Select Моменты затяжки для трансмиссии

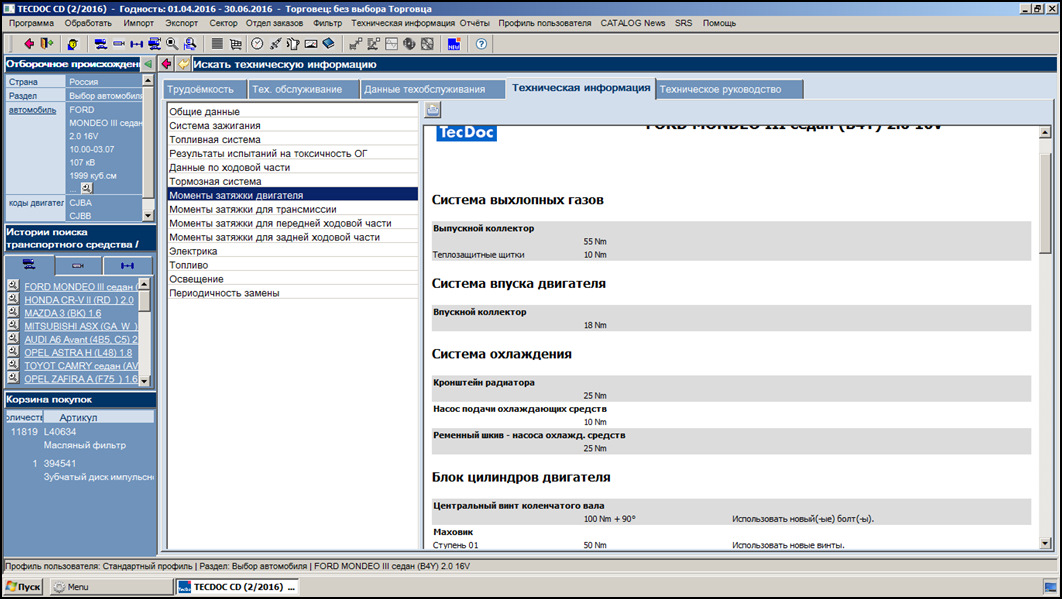tap(293, 209)
